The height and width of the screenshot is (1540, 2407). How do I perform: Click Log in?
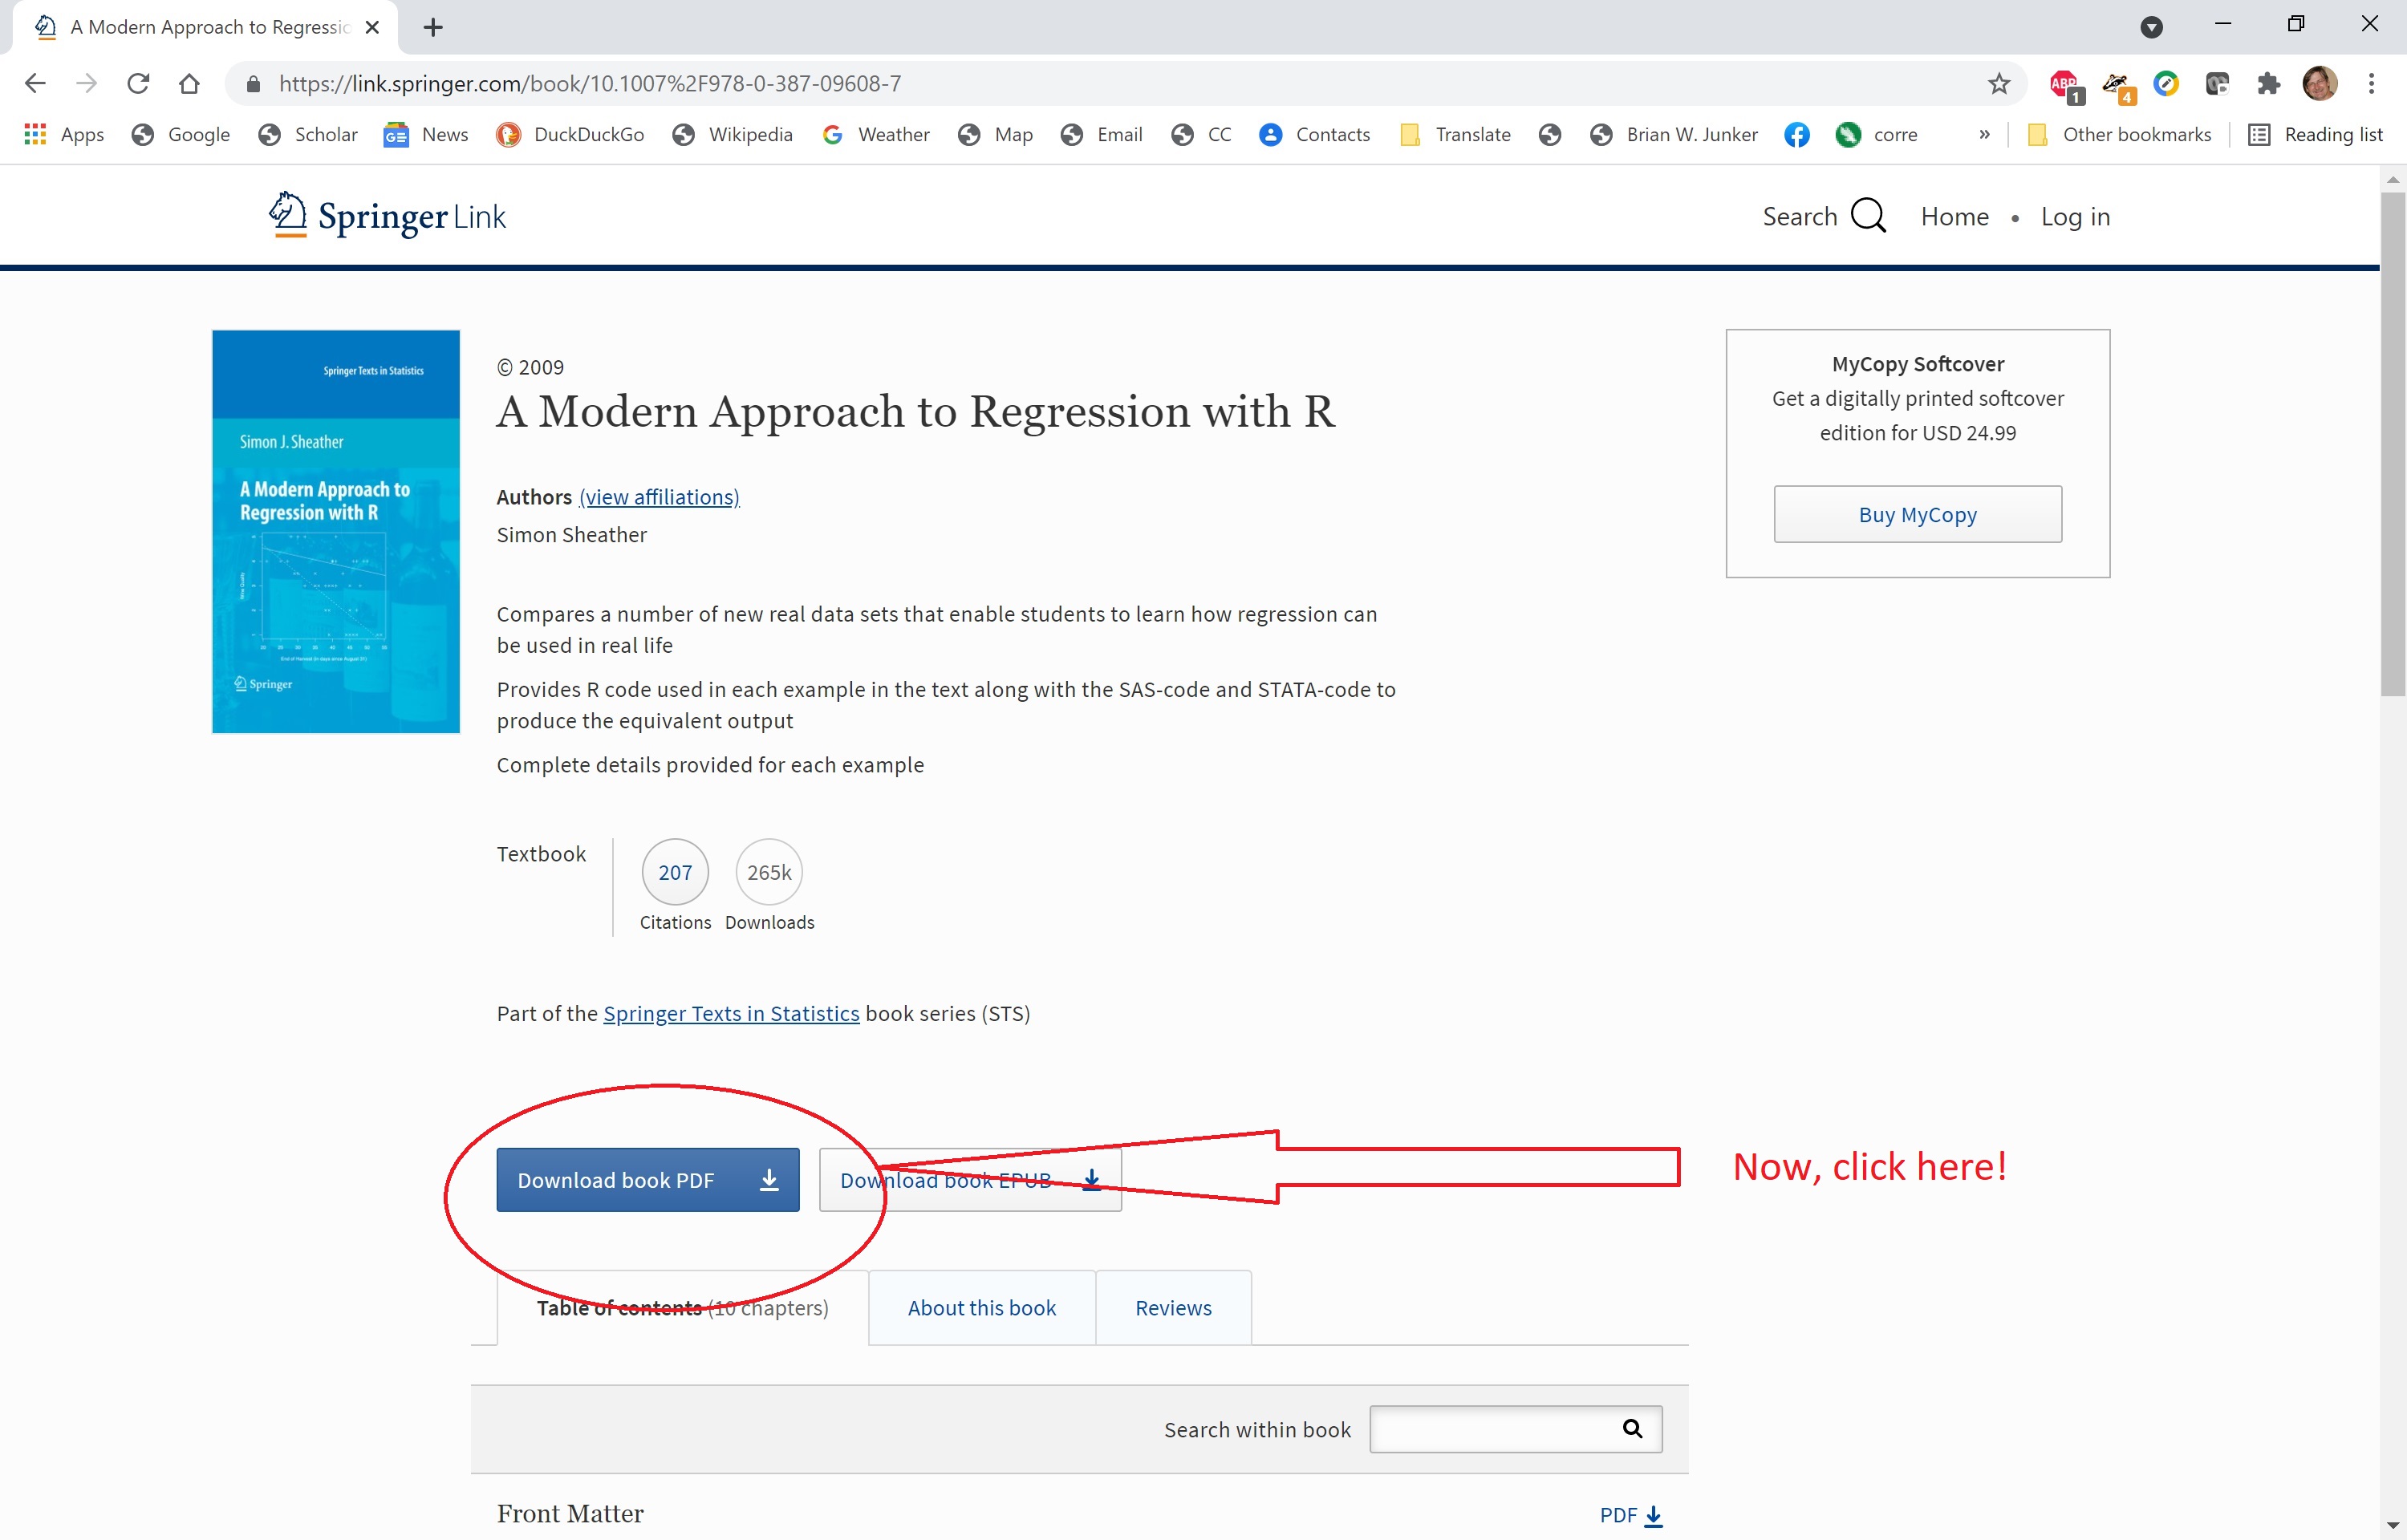click(2075, 216)
